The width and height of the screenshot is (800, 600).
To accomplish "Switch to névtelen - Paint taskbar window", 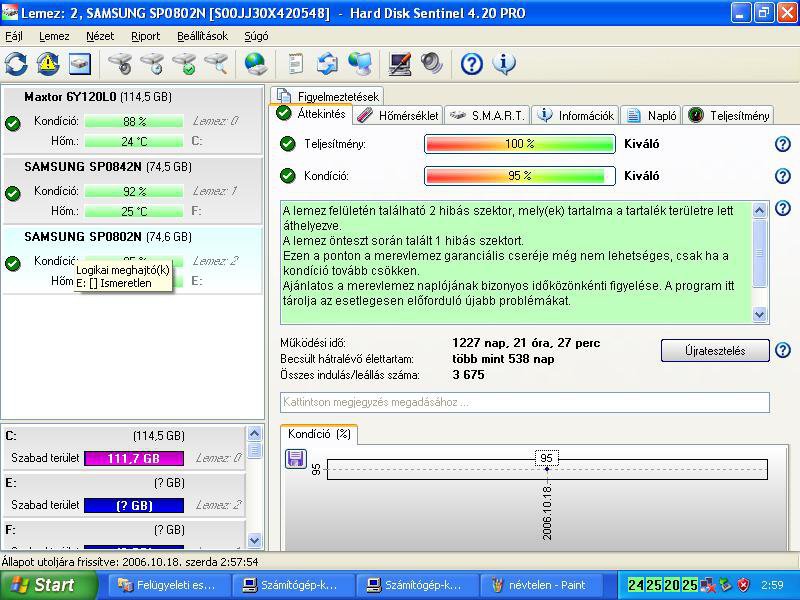I will 541,585.
